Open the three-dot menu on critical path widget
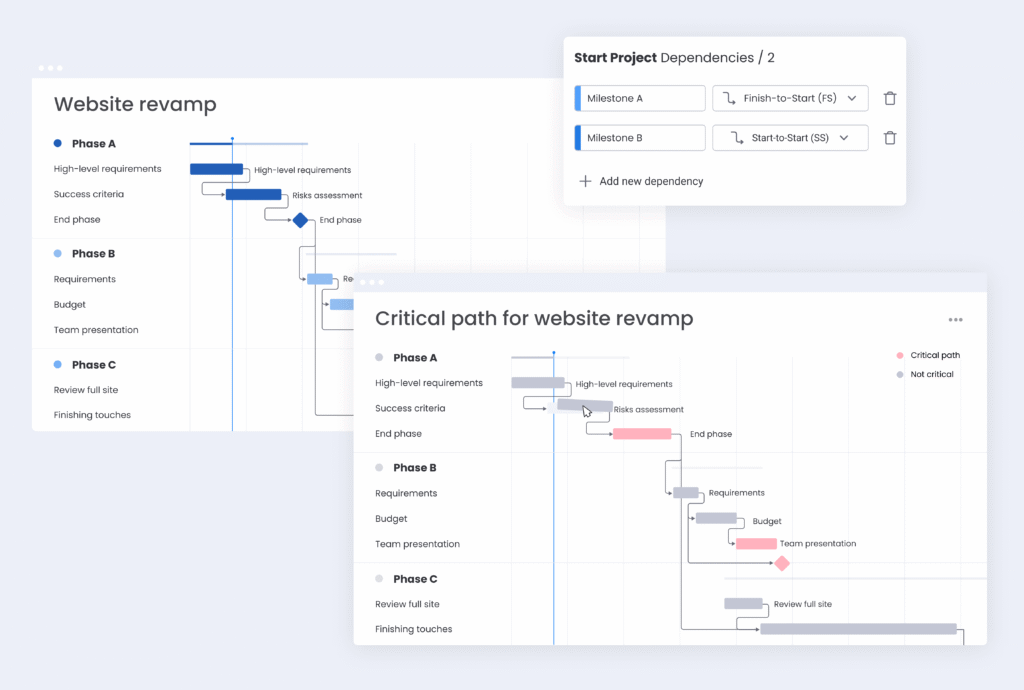Viewport: 1024px width, 690px height. 955,320
